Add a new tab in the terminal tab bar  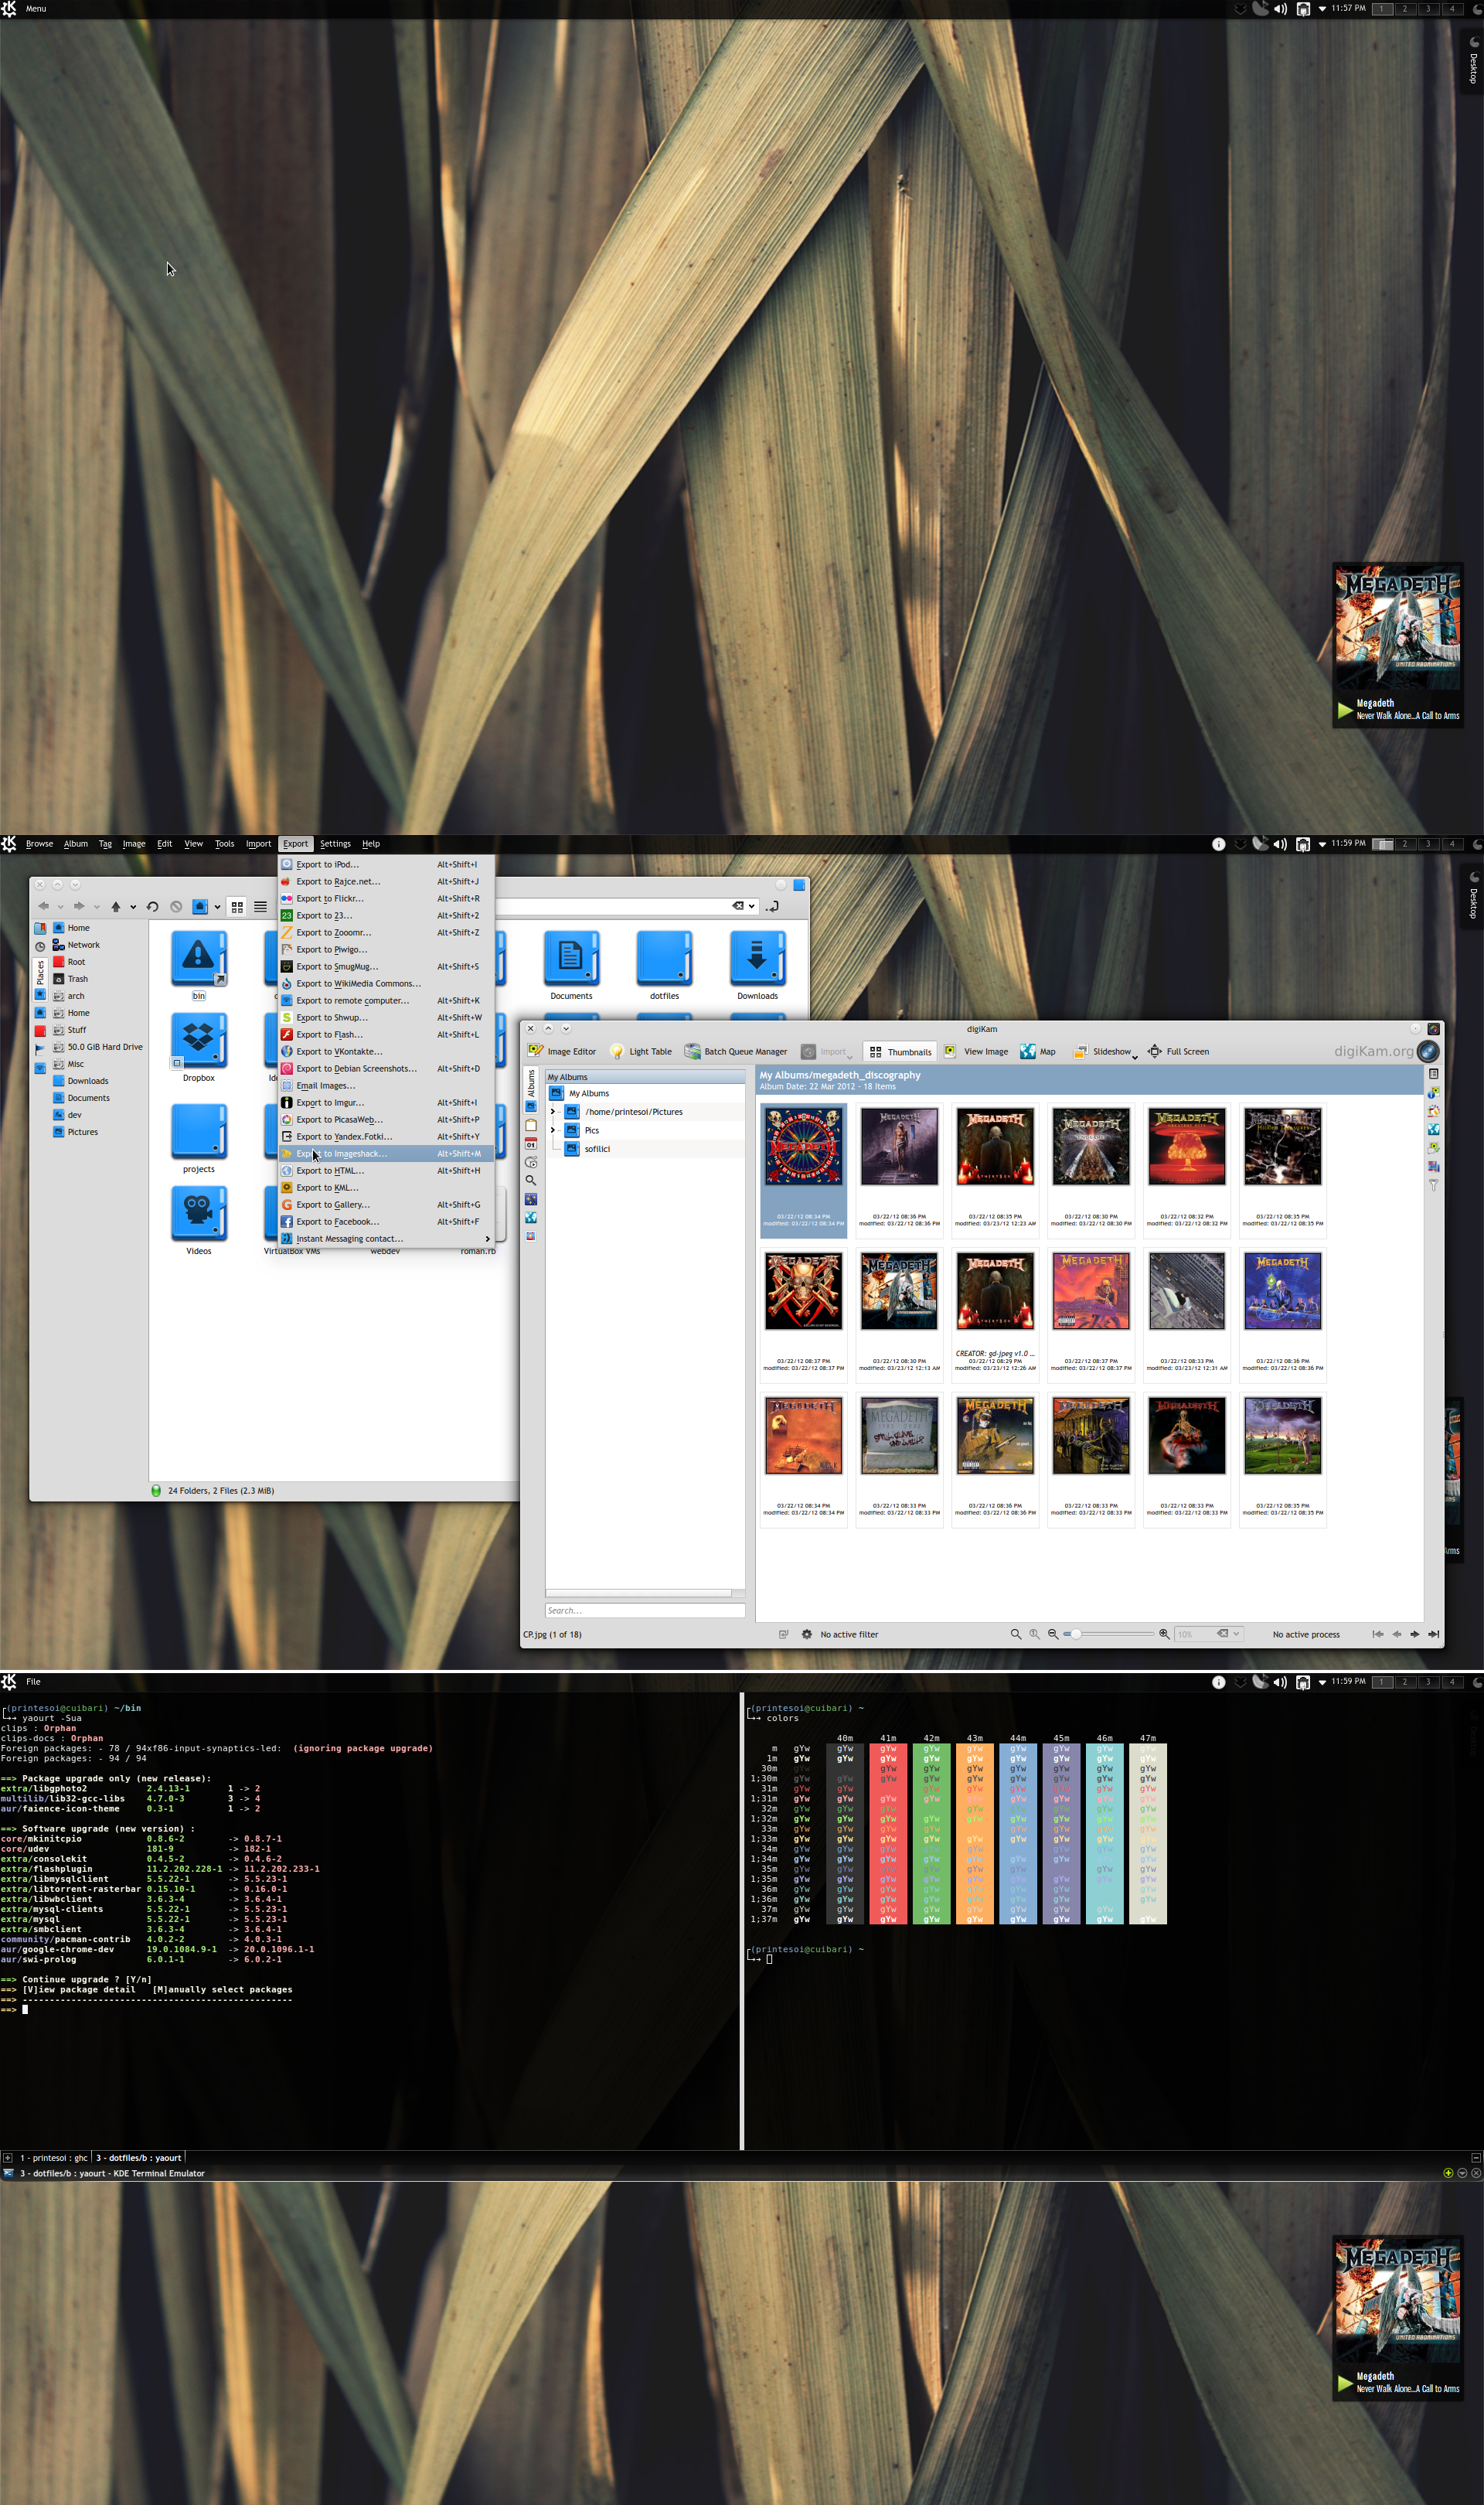click(7, 2158)
